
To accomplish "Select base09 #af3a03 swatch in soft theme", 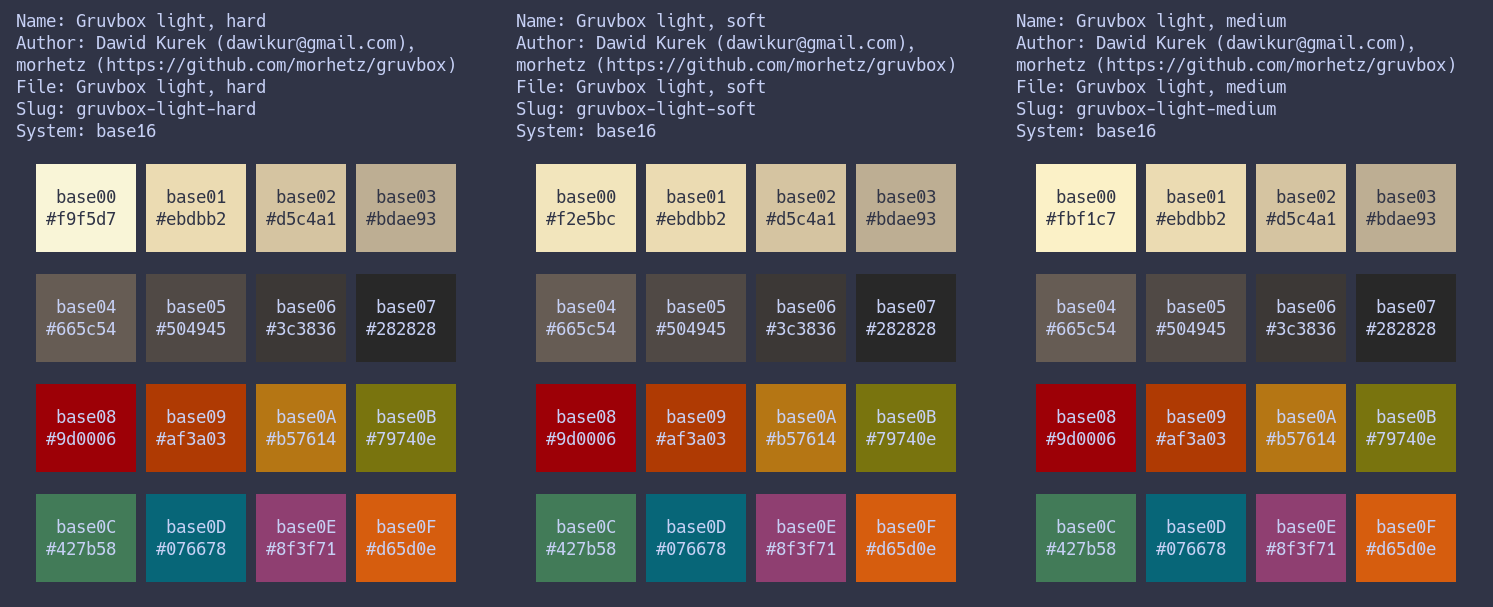I will [x=696, y=428].
